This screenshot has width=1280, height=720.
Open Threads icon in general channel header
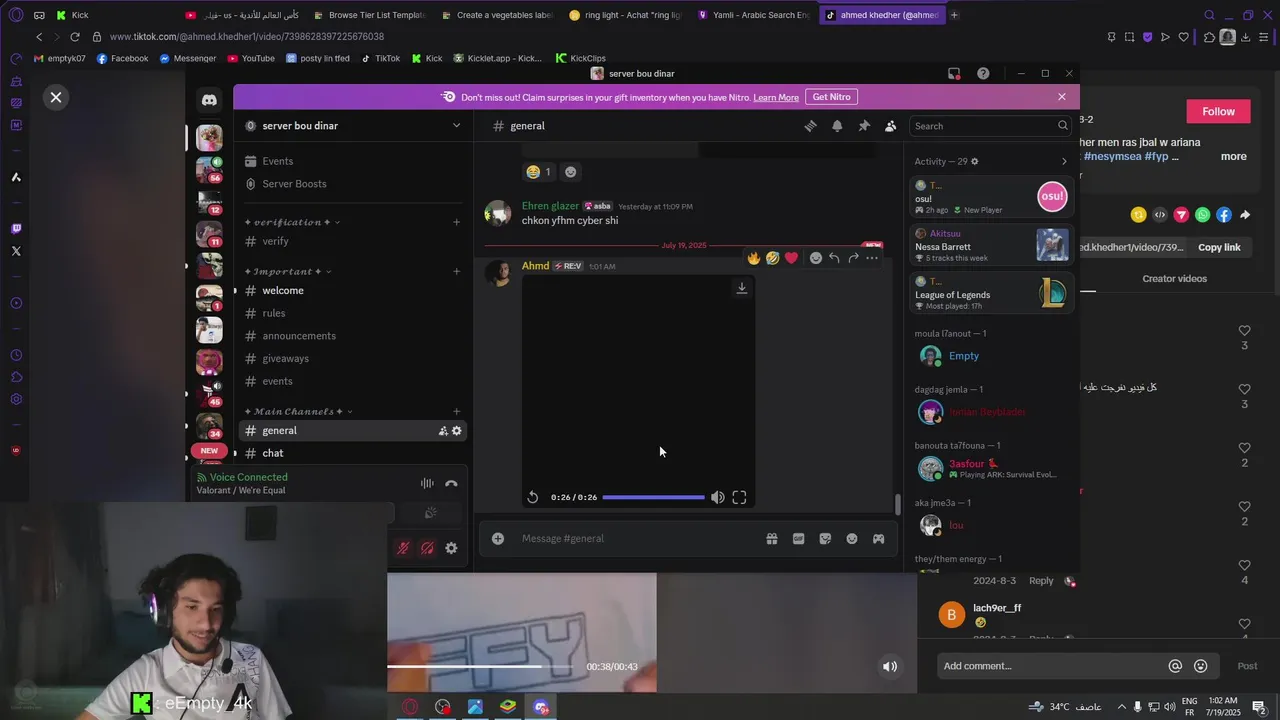tap(810, 126)
